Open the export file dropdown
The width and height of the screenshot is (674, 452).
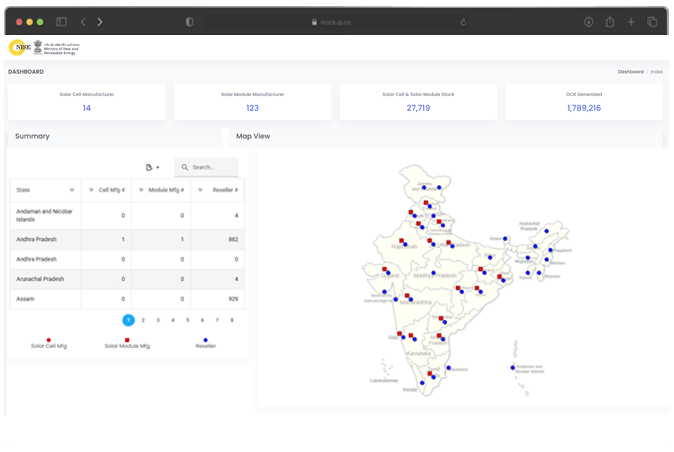point(152,167)
